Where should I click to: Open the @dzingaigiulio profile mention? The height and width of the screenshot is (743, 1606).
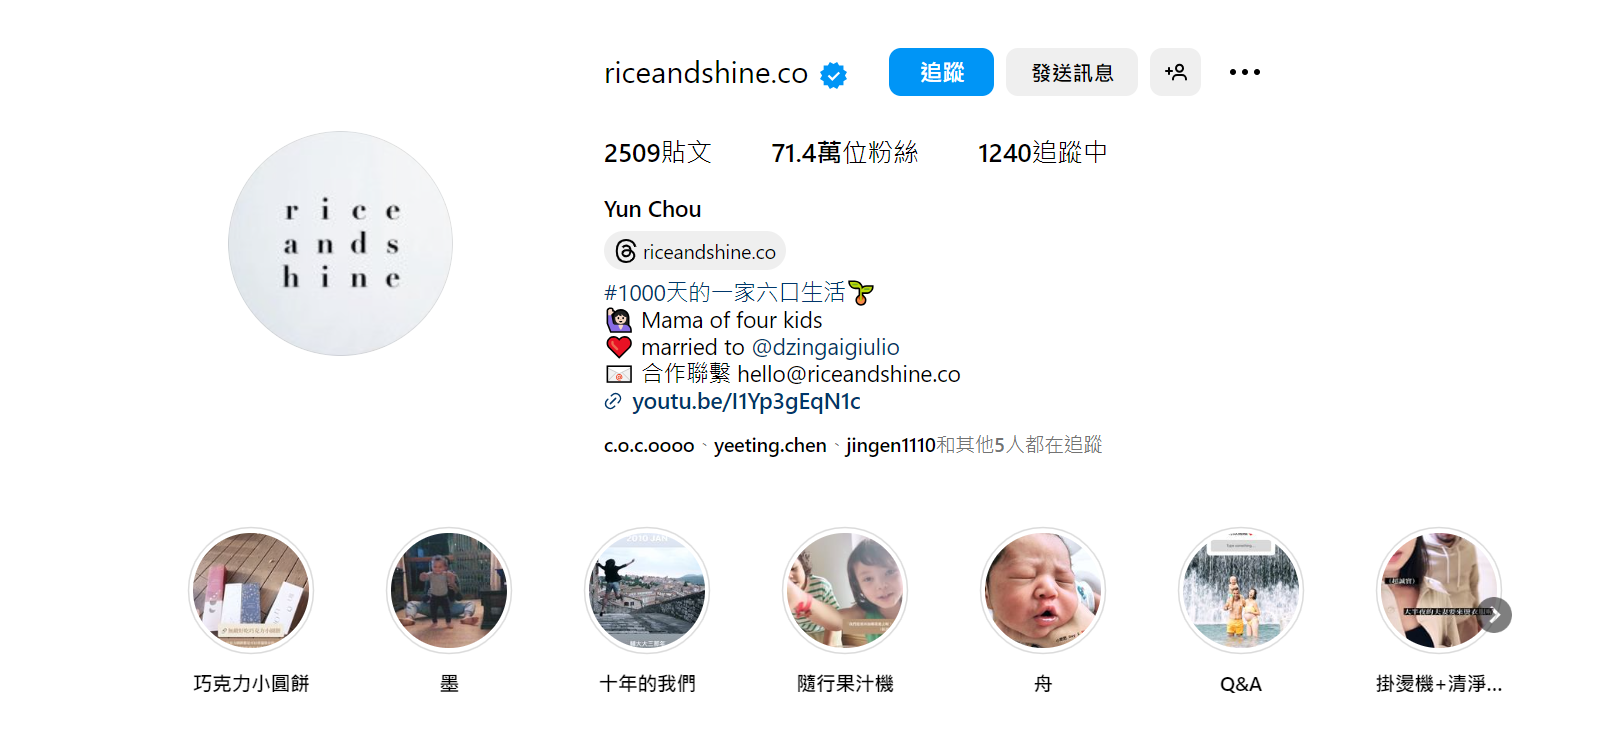pos(825,347)
